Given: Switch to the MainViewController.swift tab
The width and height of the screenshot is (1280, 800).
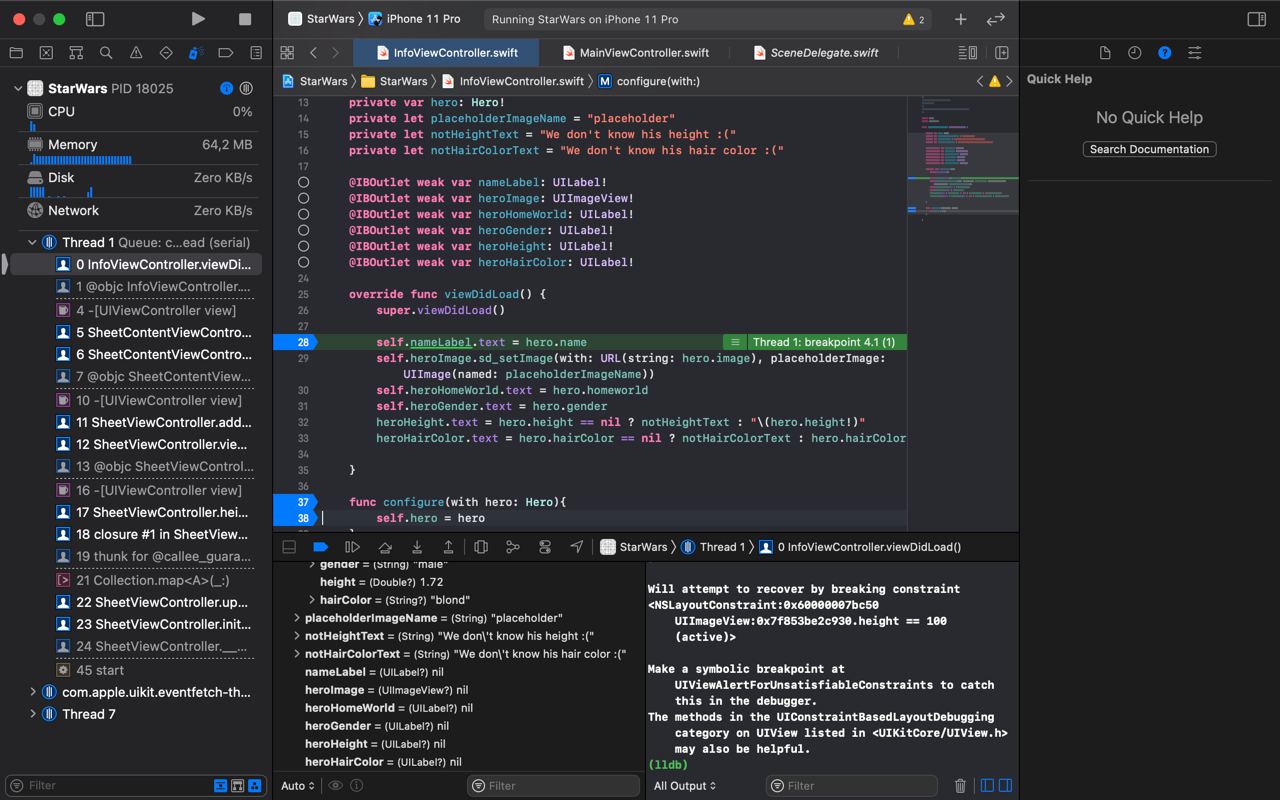Looking at the screenshot, I should point(636,53).
